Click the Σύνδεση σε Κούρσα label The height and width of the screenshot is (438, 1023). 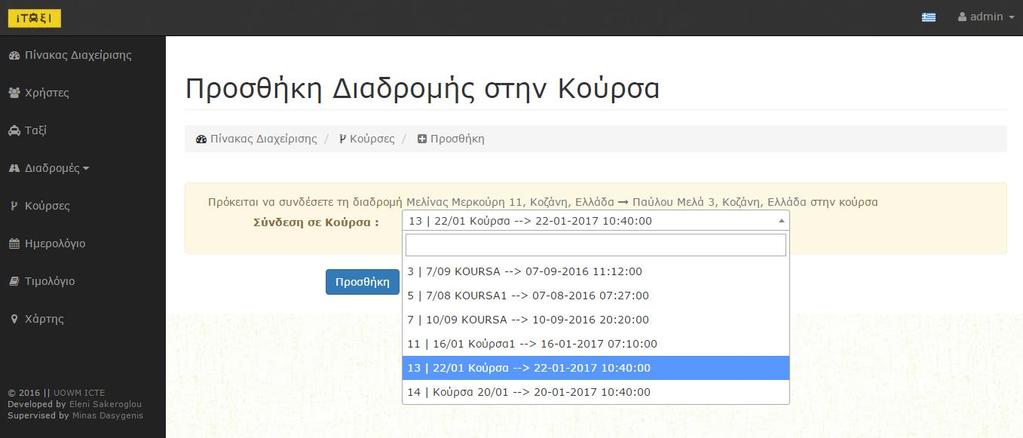pos(316,222)
